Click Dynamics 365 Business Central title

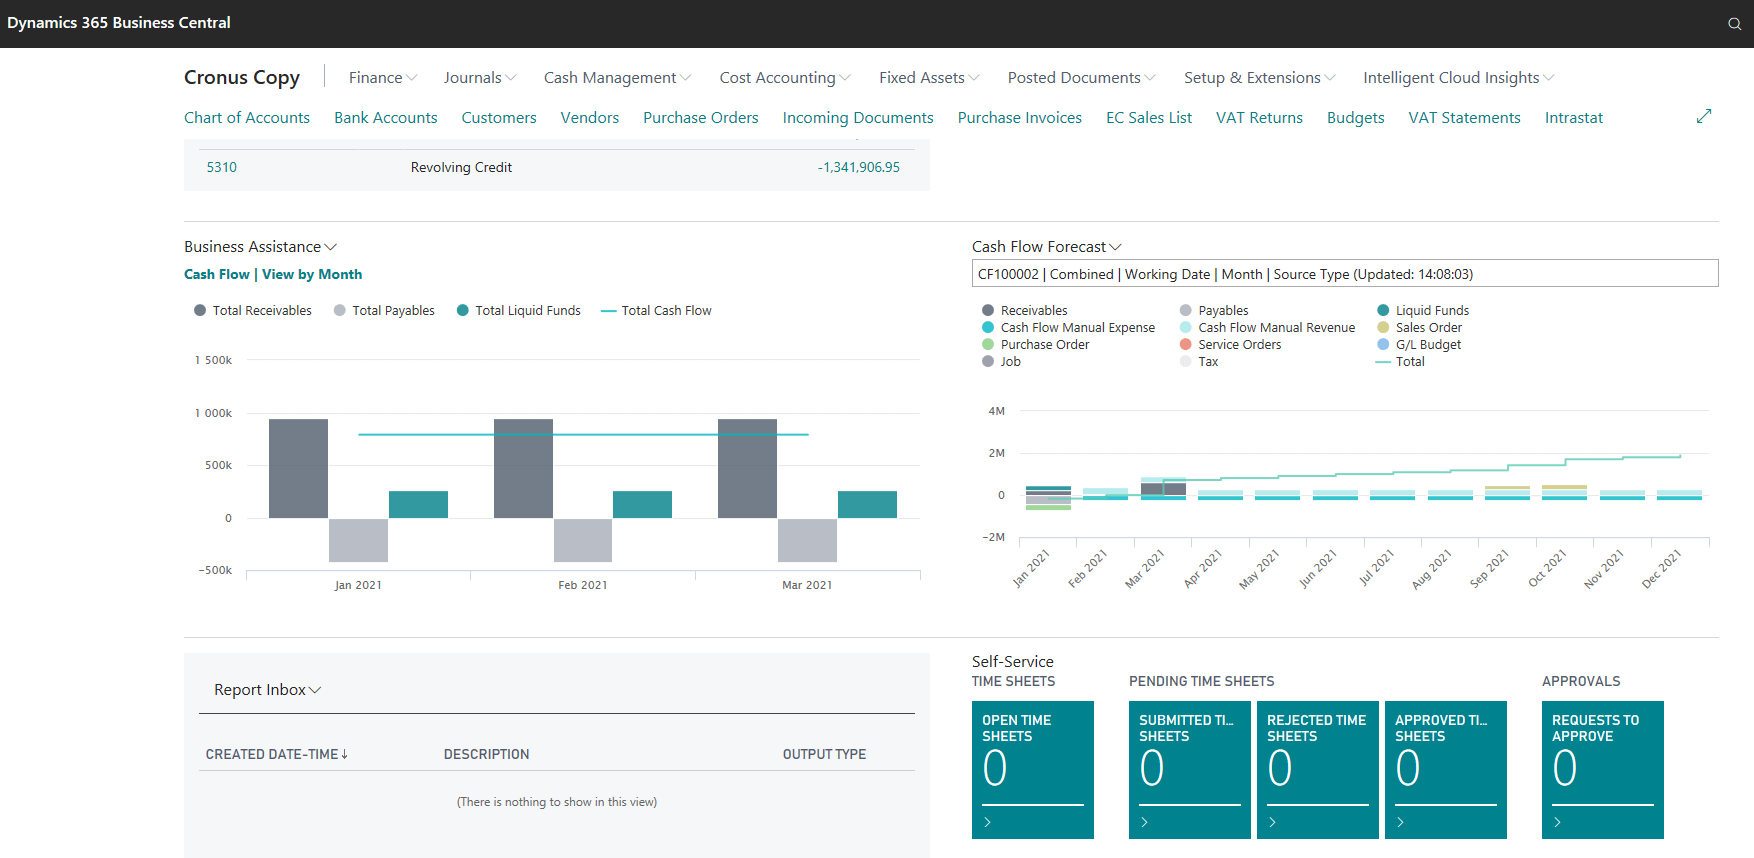coord(119,23)
